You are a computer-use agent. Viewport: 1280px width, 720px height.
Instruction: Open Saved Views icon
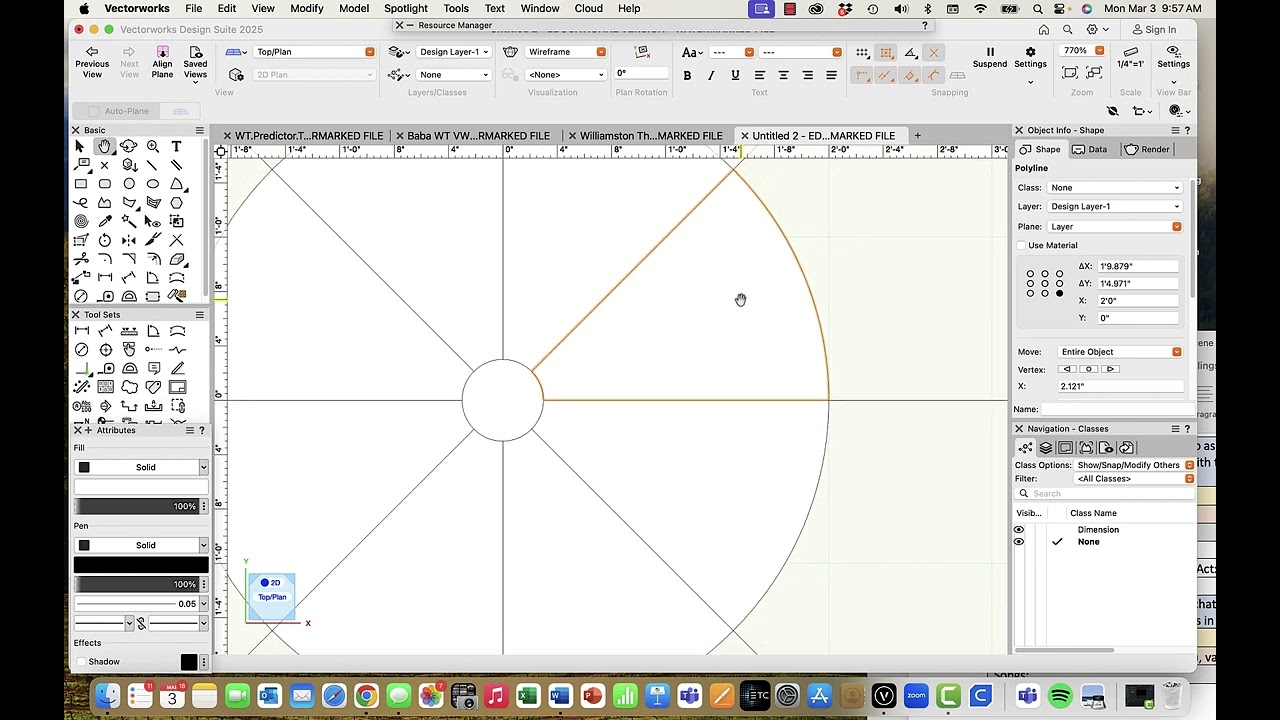click(195, 52)
